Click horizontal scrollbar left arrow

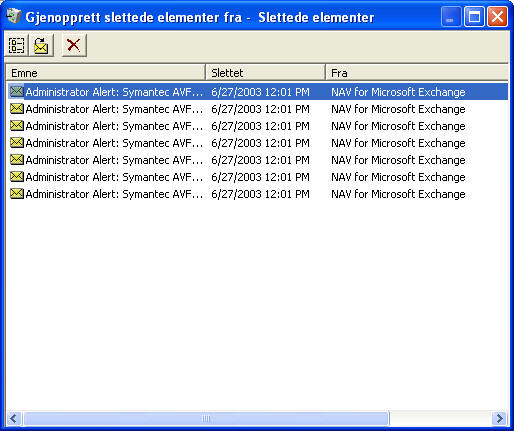click(14, 418)
